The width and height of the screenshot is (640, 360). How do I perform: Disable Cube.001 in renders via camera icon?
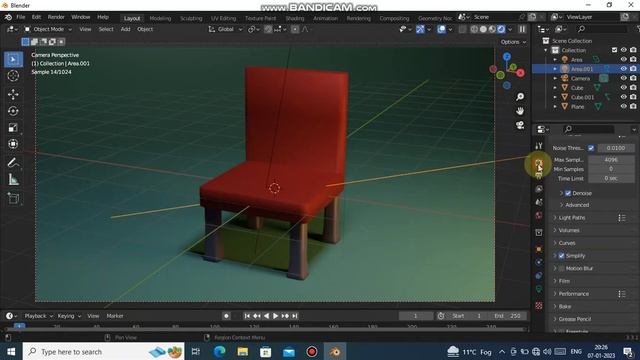coord(633,97)
